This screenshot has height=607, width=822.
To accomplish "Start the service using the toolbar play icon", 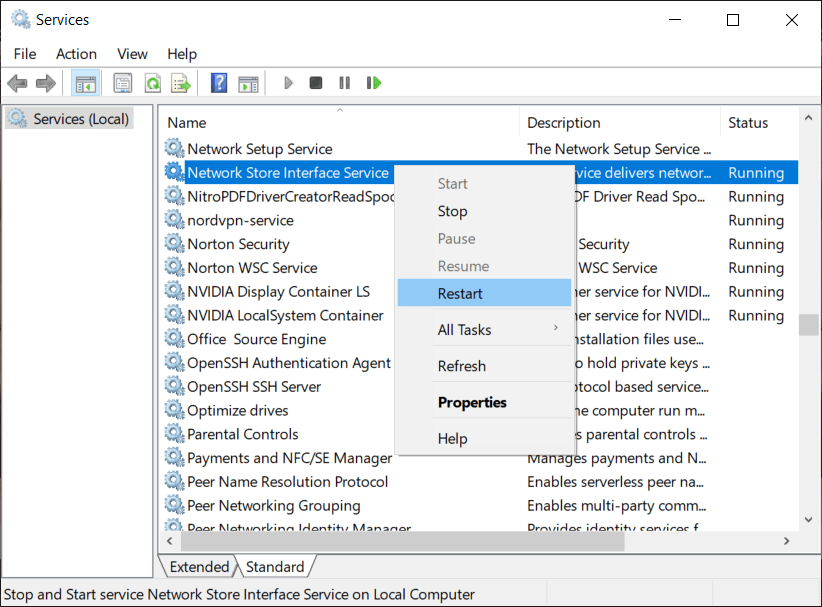I will point(288,82).
